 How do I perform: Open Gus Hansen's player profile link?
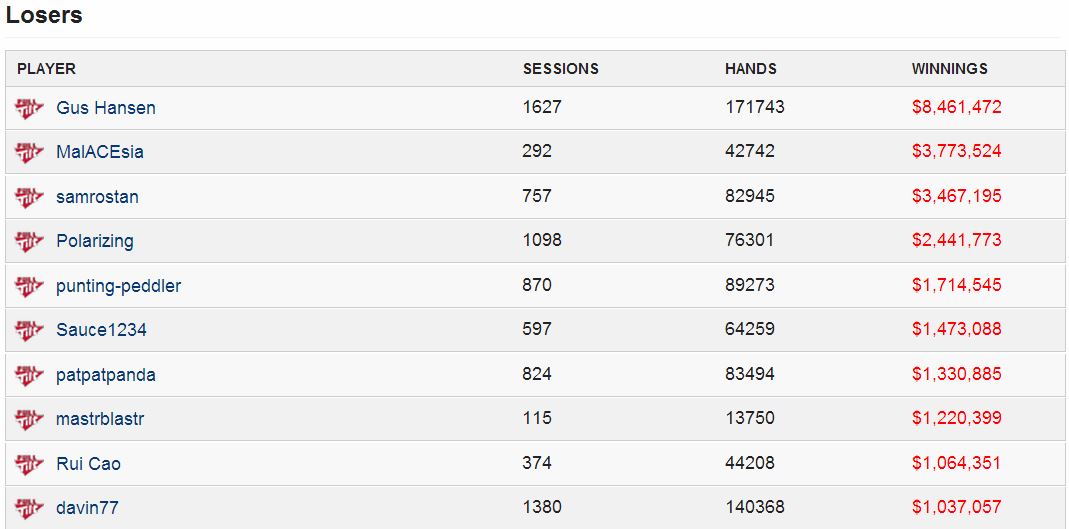click(x=106, y=108)
